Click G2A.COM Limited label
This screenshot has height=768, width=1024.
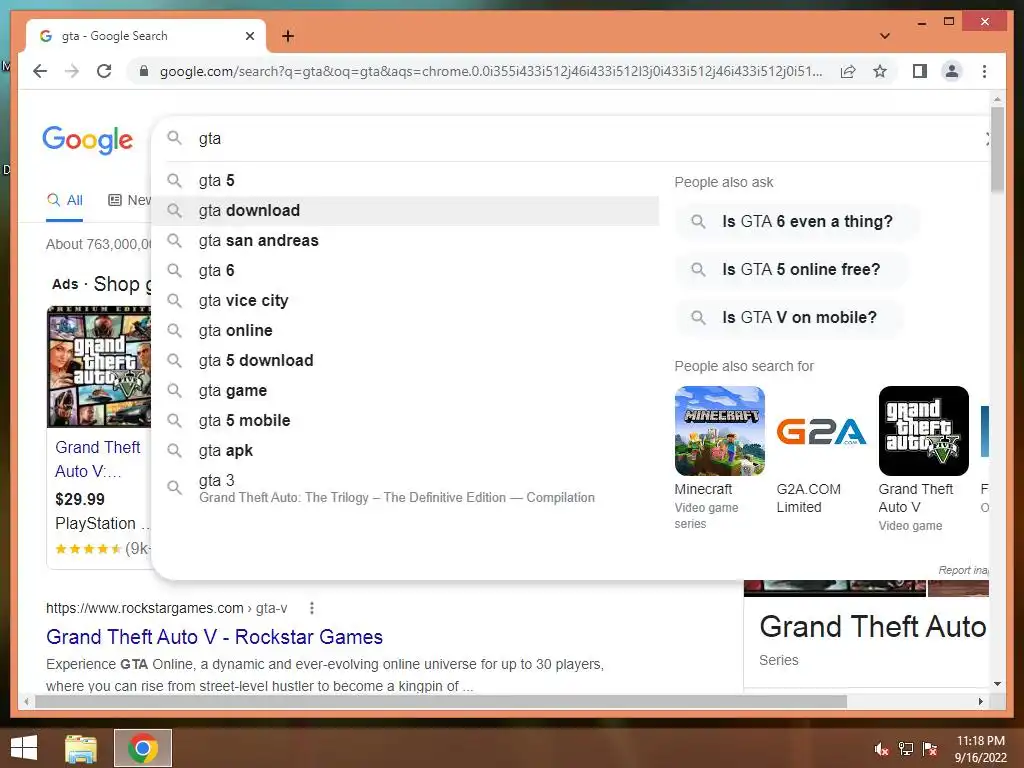pos(808,498)
